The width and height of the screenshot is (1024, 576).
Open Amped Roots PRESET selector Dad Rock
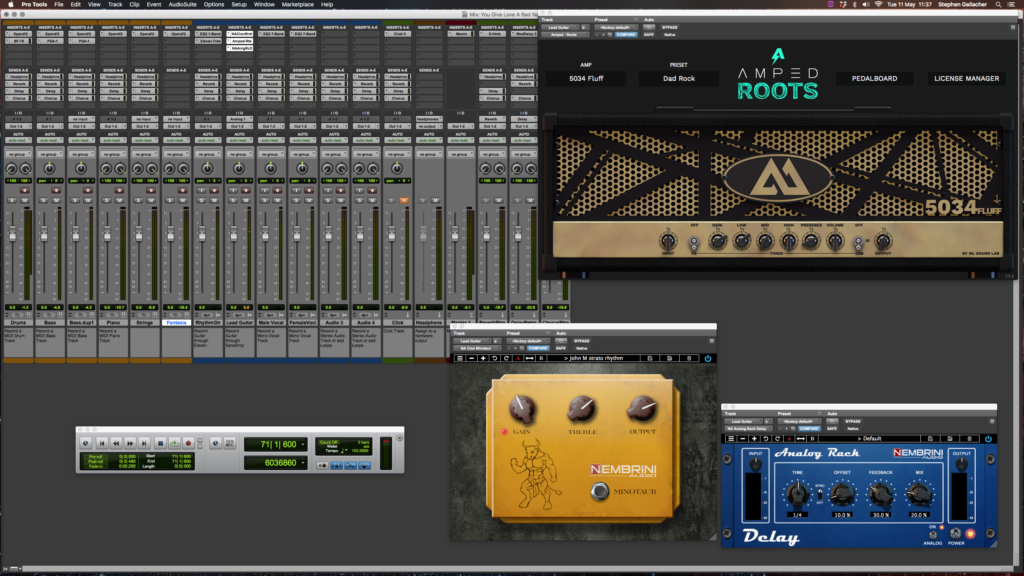679,78
